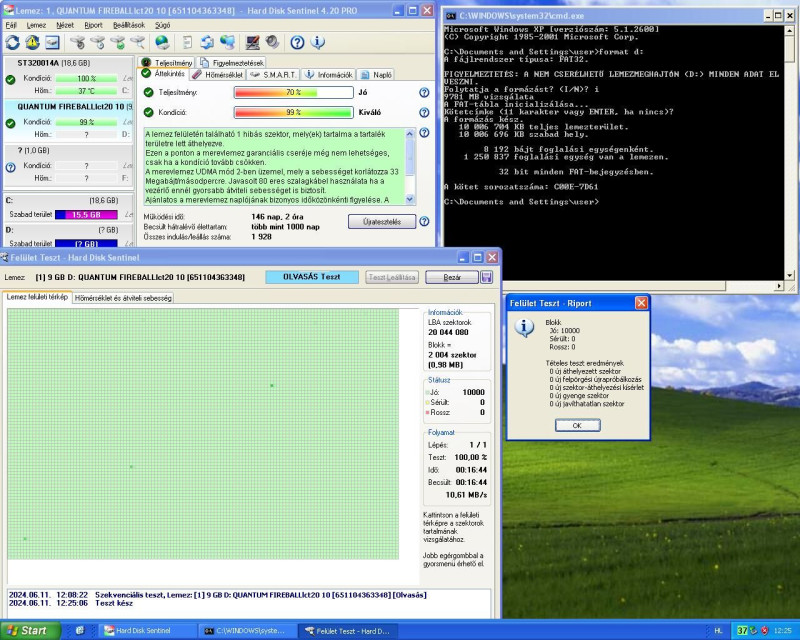This screenshot has width=800, height=640.
Task: Click the help icon next to Újratesztelés button
Action: 424,221
